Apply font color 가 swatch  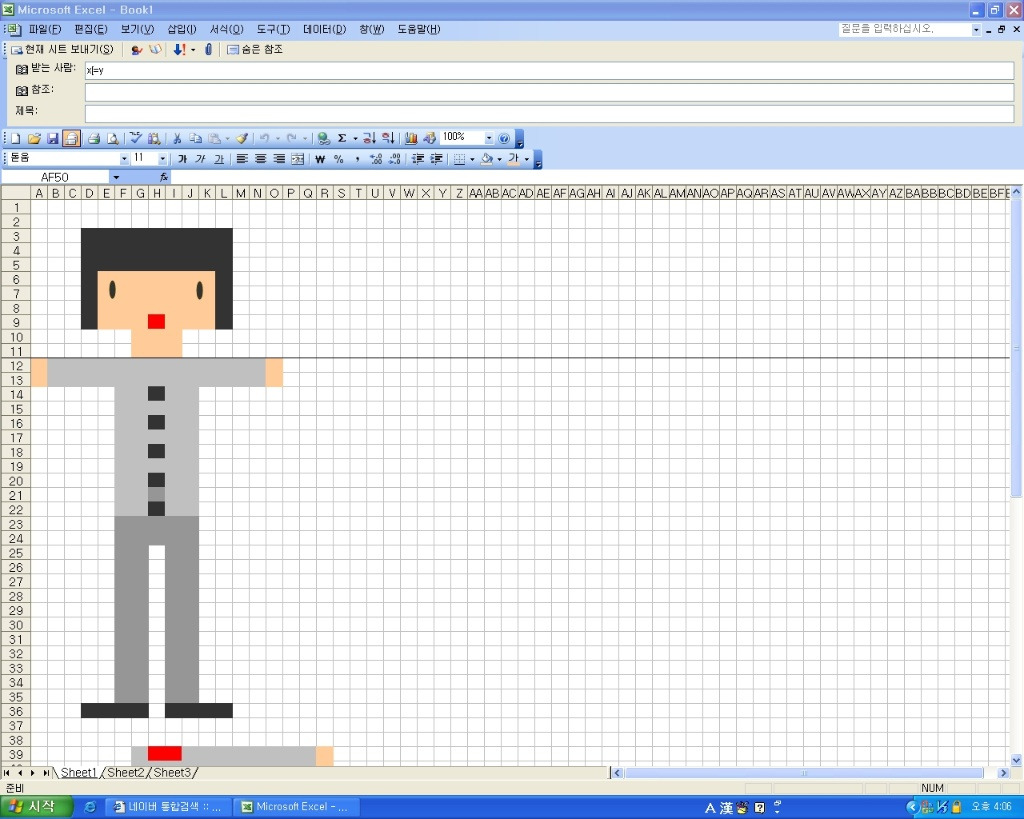tap(514, 159)
